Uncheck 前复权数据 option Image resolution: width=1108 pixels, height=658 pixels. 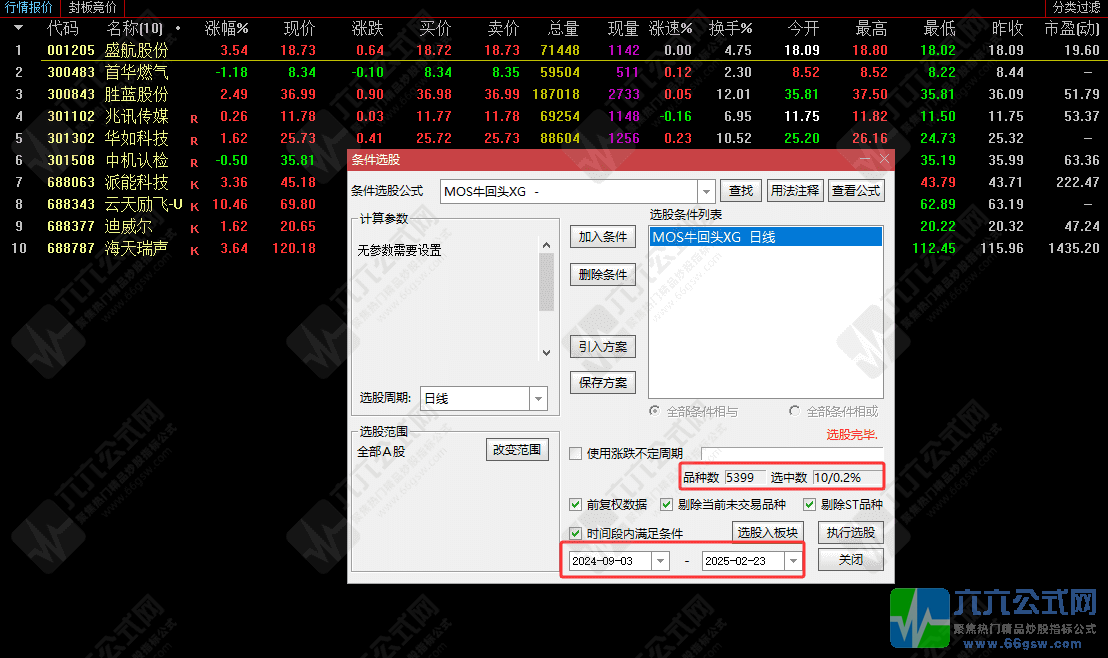[x=575, y=505]
